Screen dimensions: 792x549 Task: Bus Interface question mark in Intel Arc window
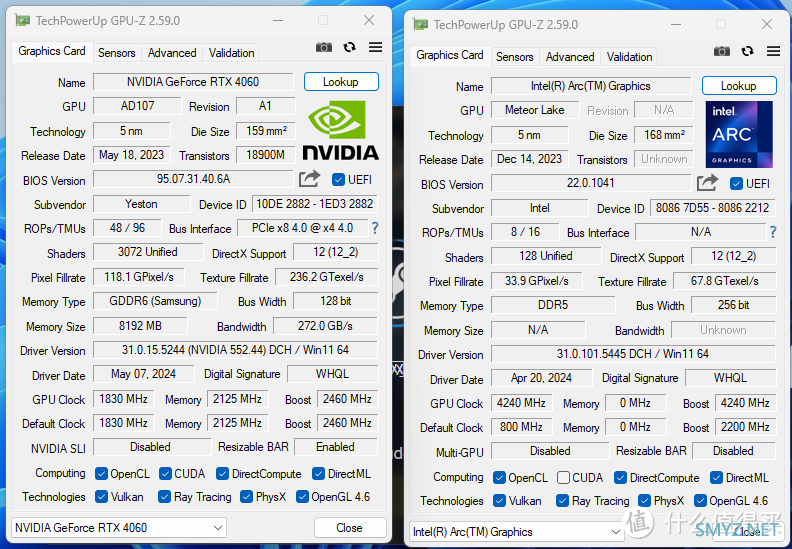pyautogui.click(x=773, y=232)
